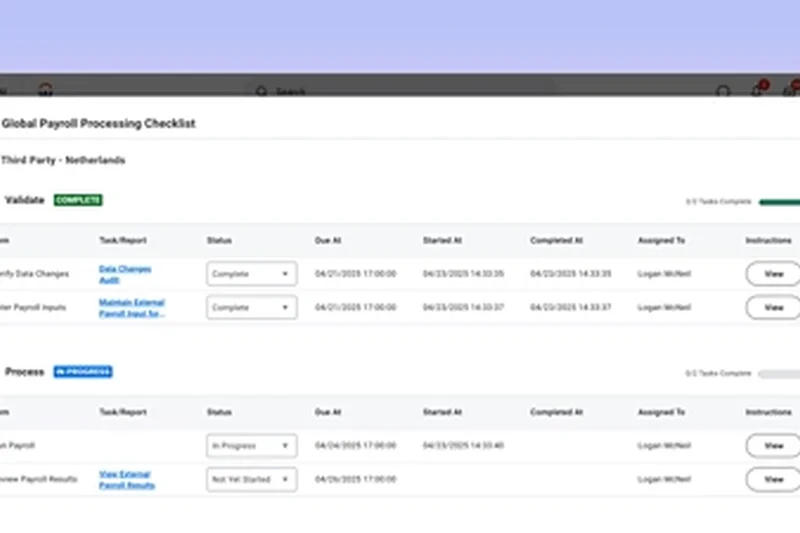Click Tasks Complete count in Process section
The width and height of the screenshot is (800, 533).
tap(718, 374)
